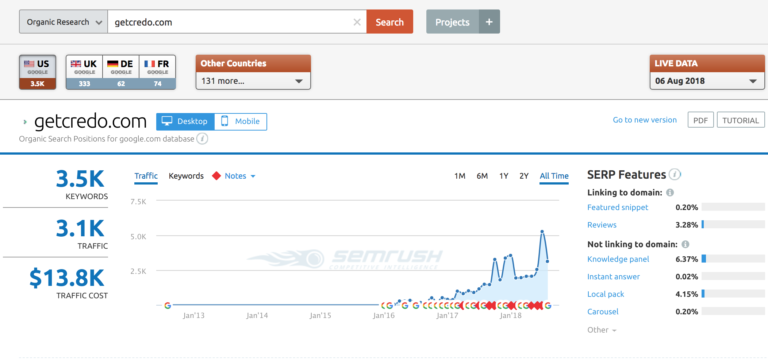Open the Live Data date dropdown
This screenshot has height=361, width=768.
[707, 81]
